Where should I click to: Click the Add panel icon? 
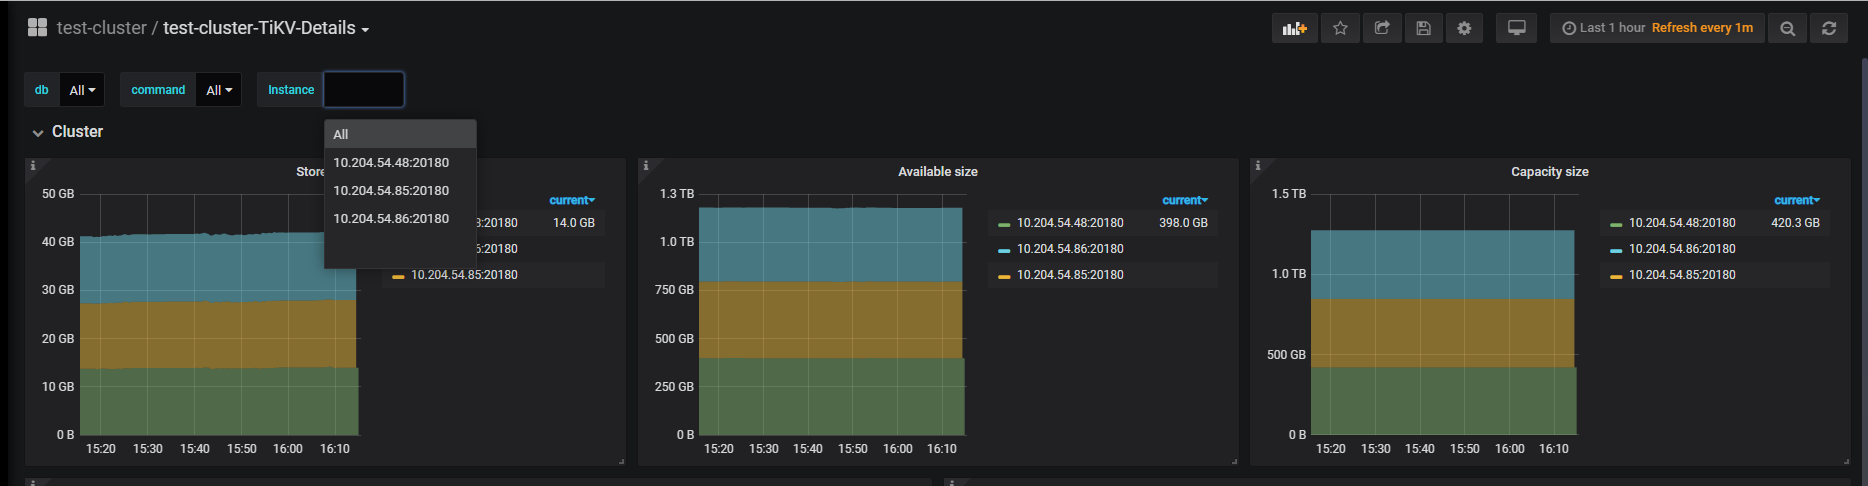1295,28
